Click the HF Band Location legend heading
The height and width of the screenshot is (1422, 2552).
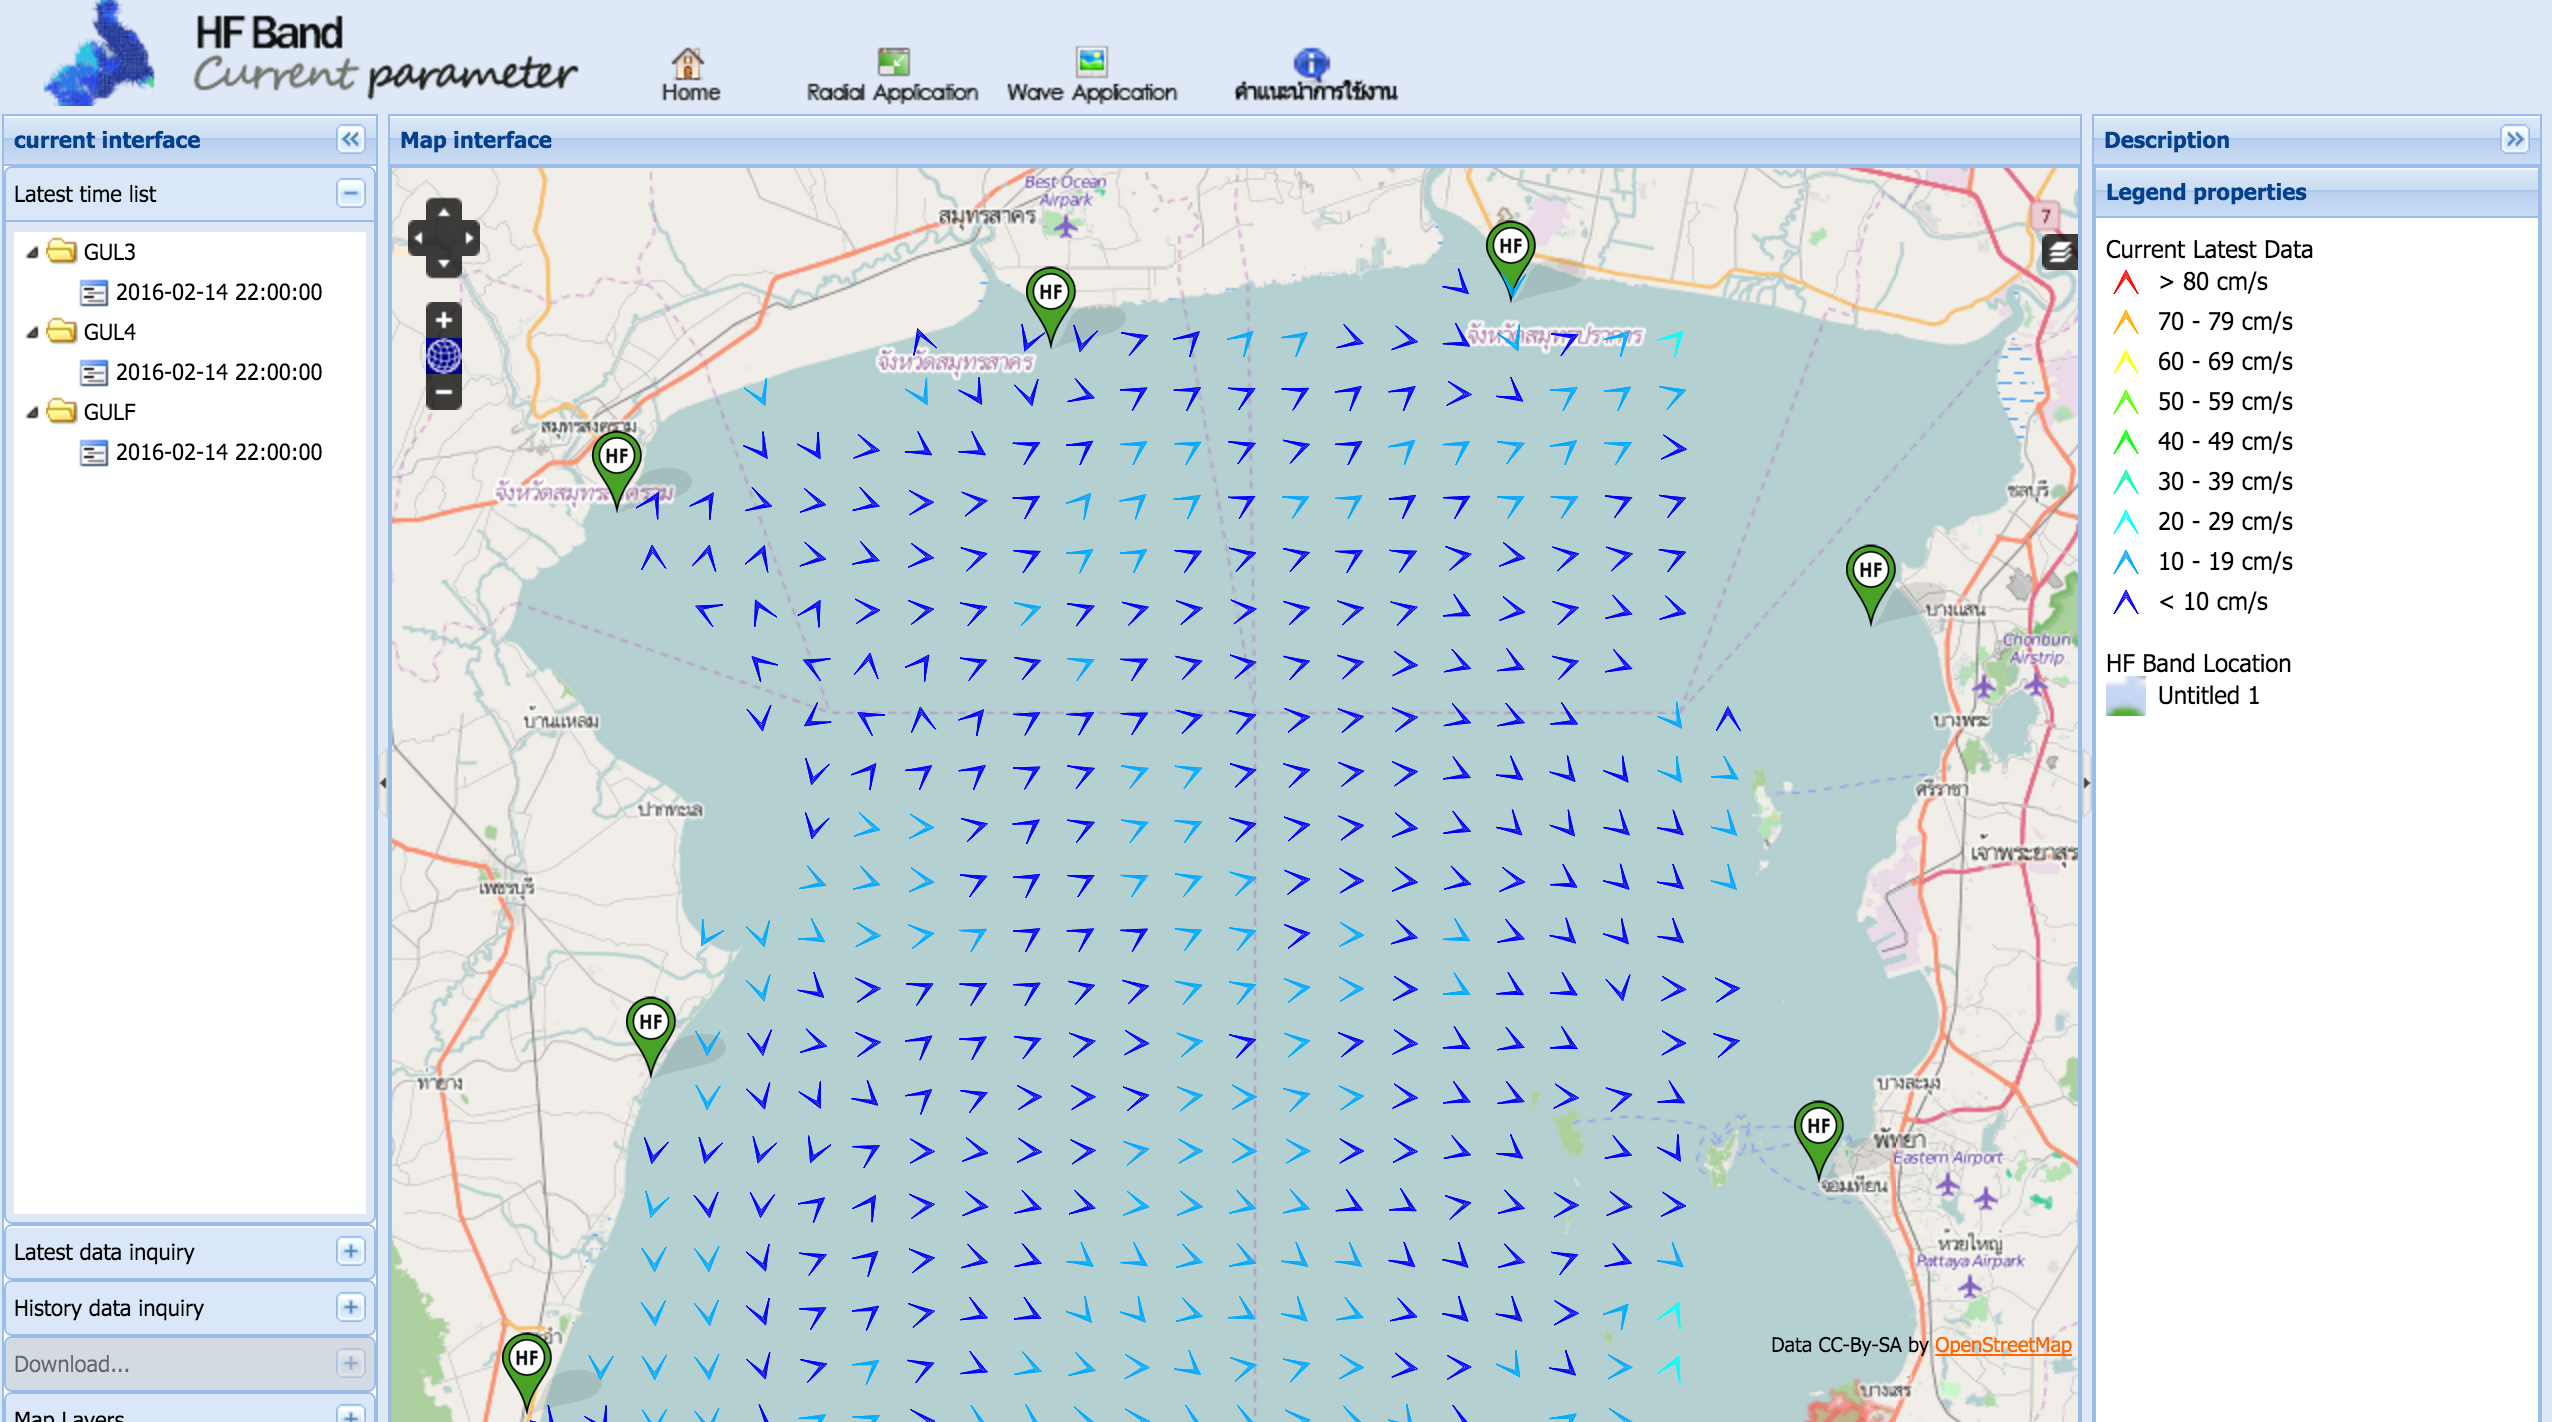tap(2197, 663)
